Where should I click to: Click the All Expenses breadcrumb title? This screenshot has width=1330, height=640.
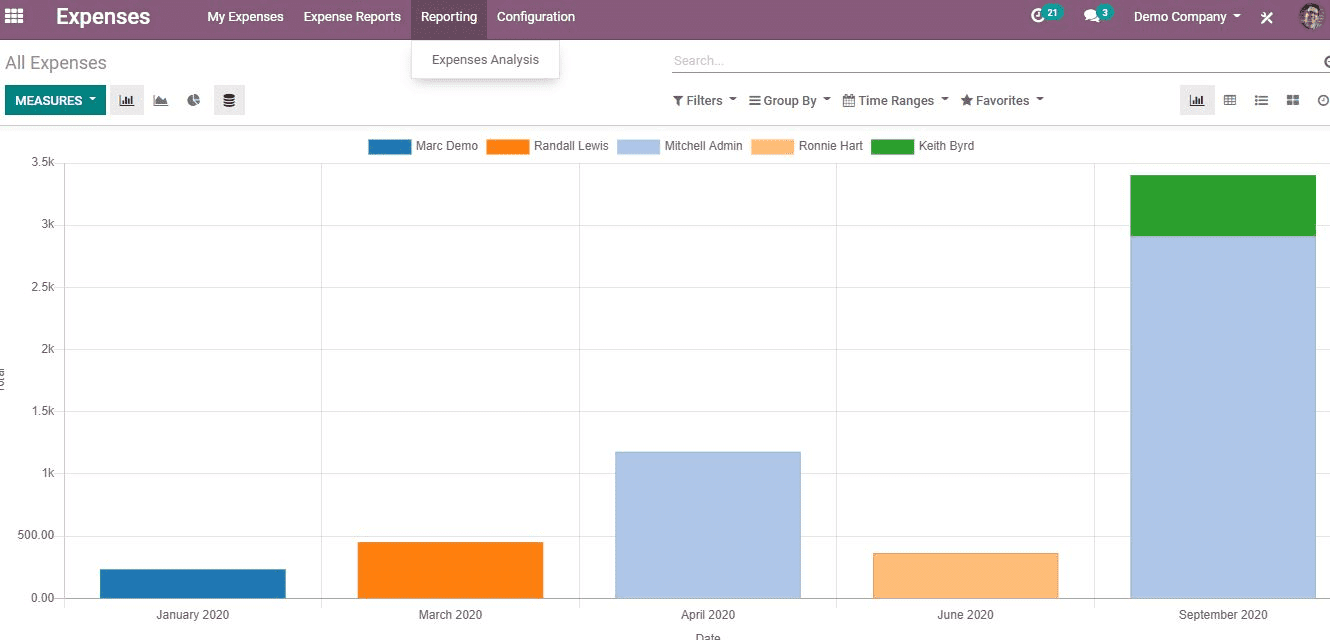click(x=56, y=63)
